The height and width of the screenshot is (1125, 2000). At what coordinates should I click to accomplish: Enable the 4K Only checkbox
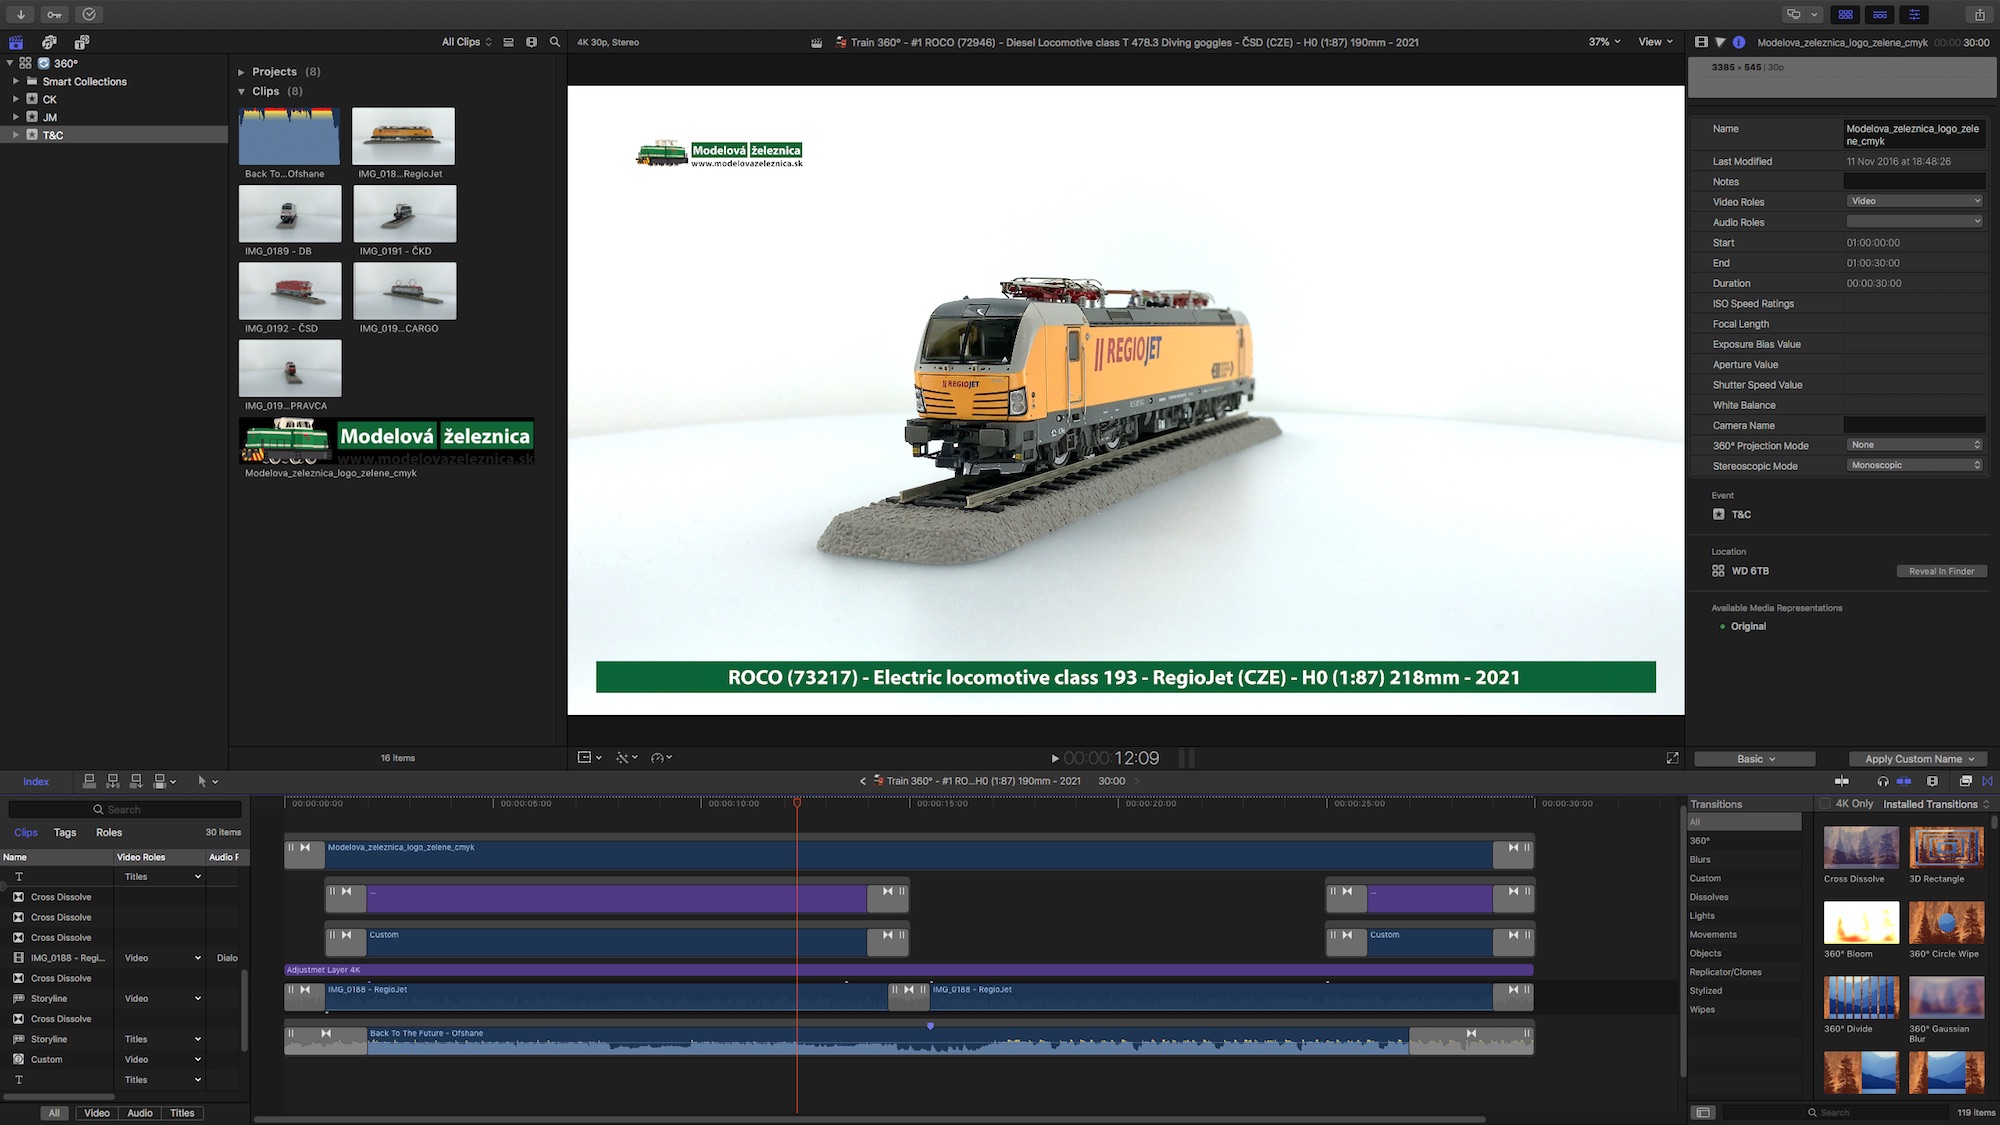point(1825,804)
